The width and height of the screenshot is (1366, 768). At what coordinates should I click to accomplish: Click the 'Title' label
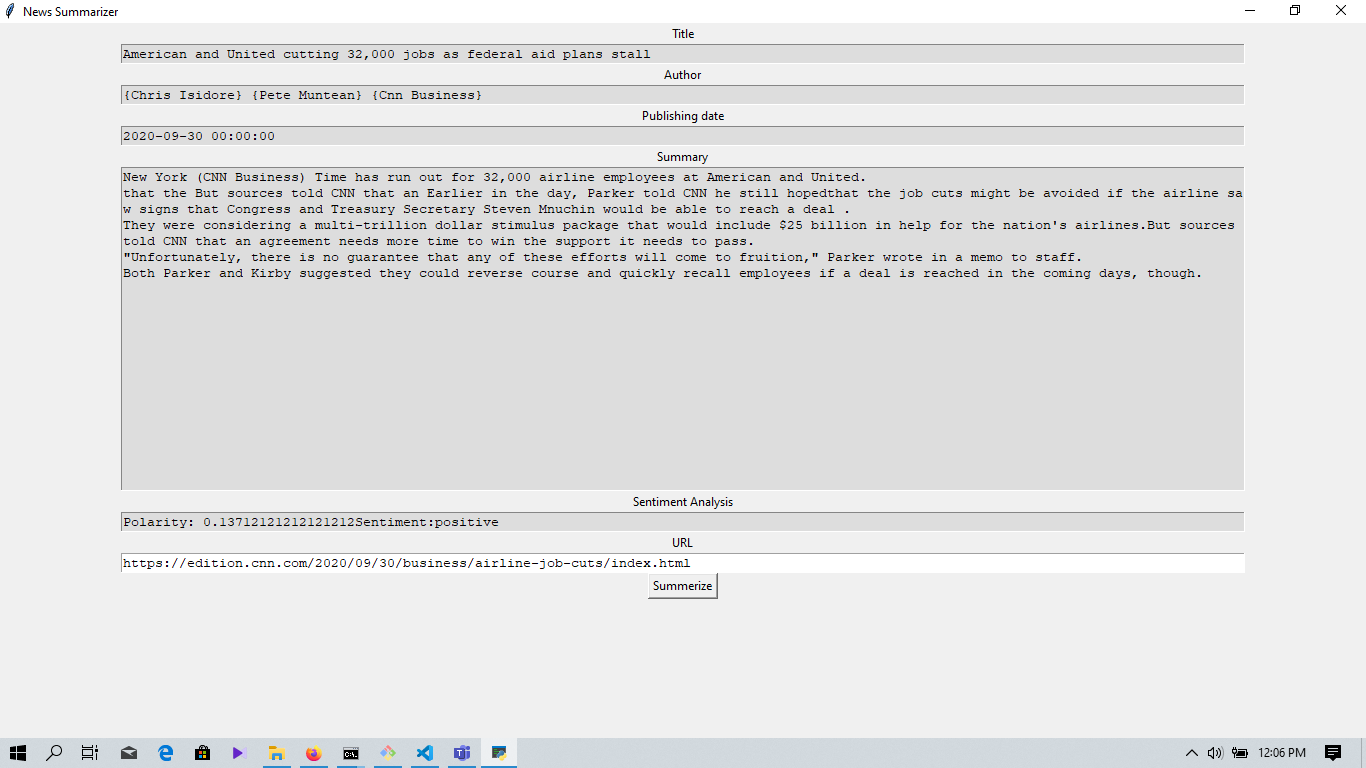(682, 34)
